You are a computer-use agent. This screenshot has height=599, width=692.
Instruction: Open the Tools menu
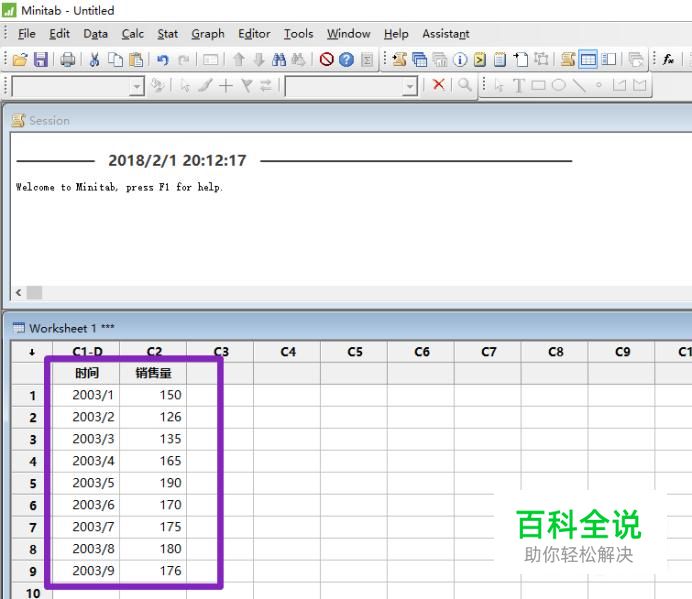tap(298, 34)
